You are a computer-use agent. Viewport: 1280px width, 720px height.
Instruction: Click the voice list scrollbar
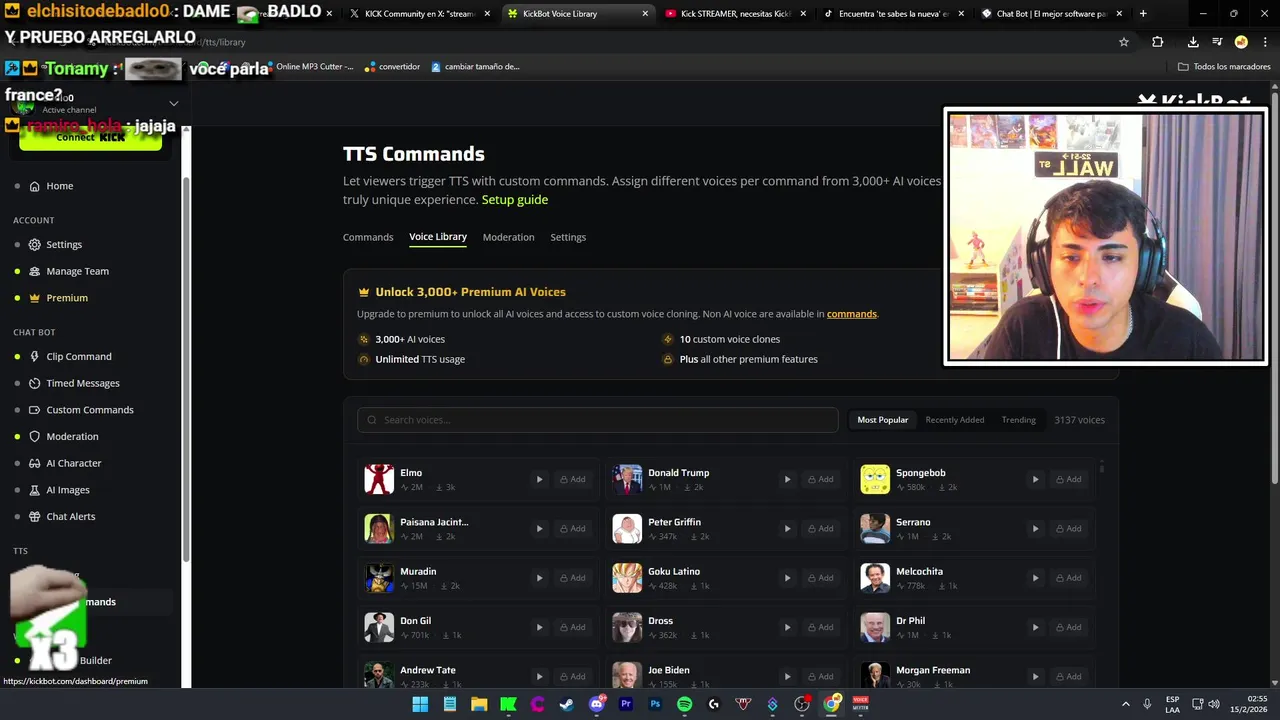click(1102, 467)
